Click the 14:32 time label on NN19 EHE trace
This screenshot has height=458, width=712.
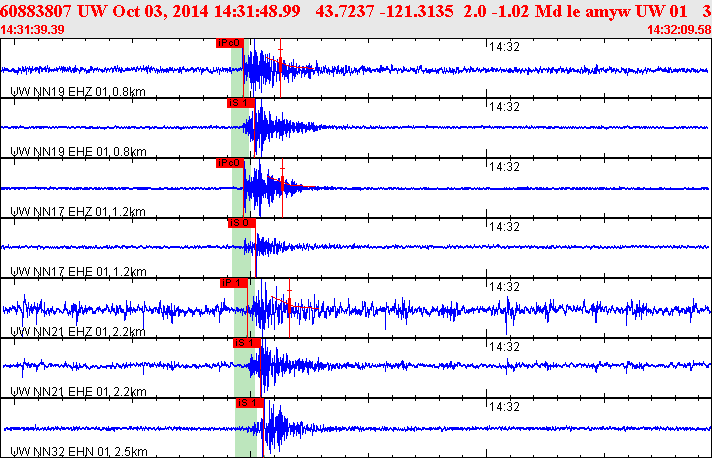click(x=504, y=107)
